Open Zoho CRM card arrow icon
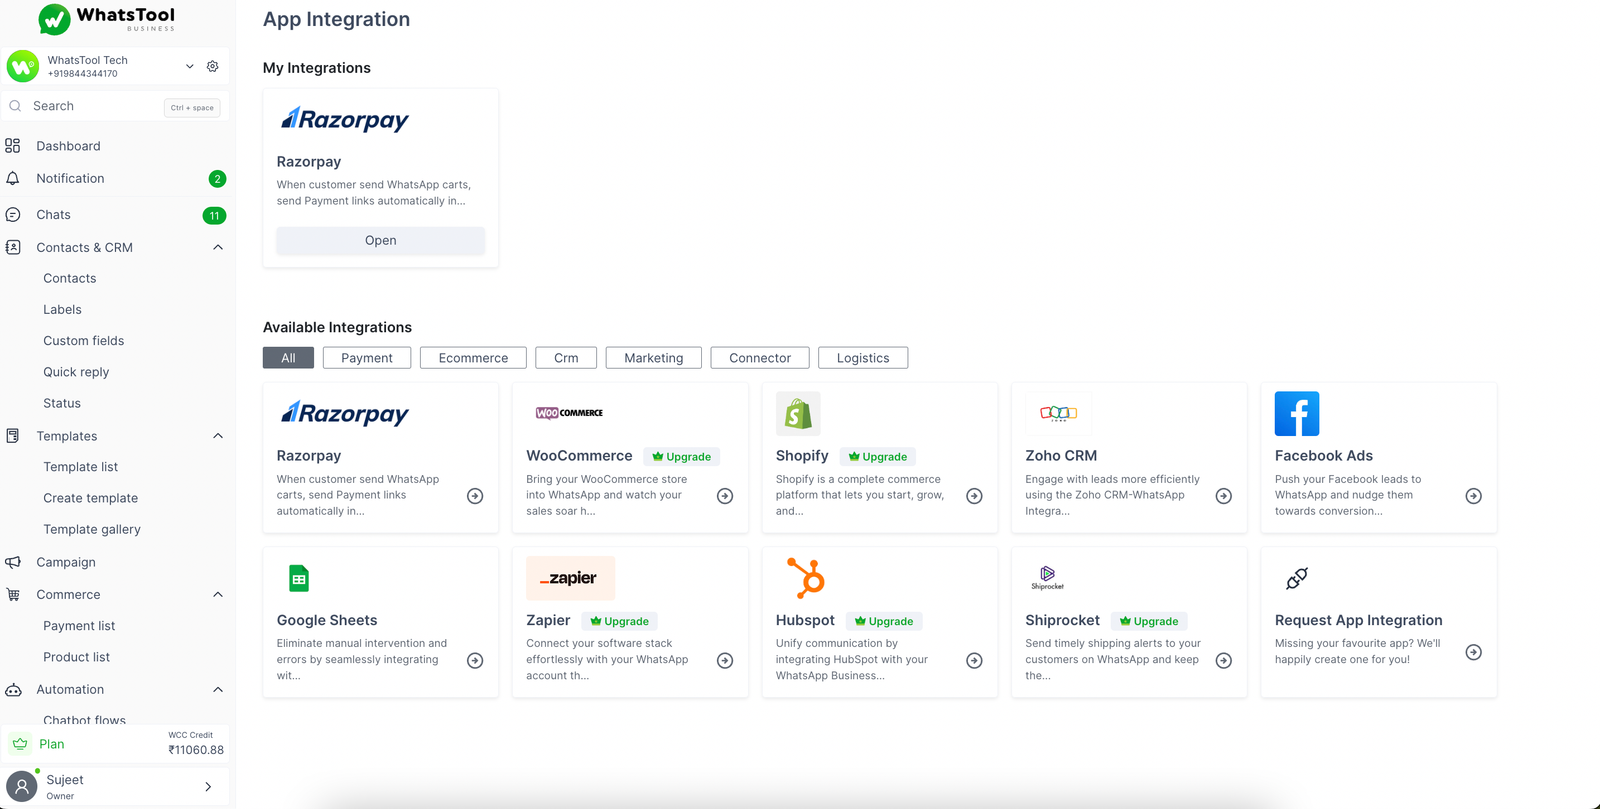 [x=1224, y=496]
